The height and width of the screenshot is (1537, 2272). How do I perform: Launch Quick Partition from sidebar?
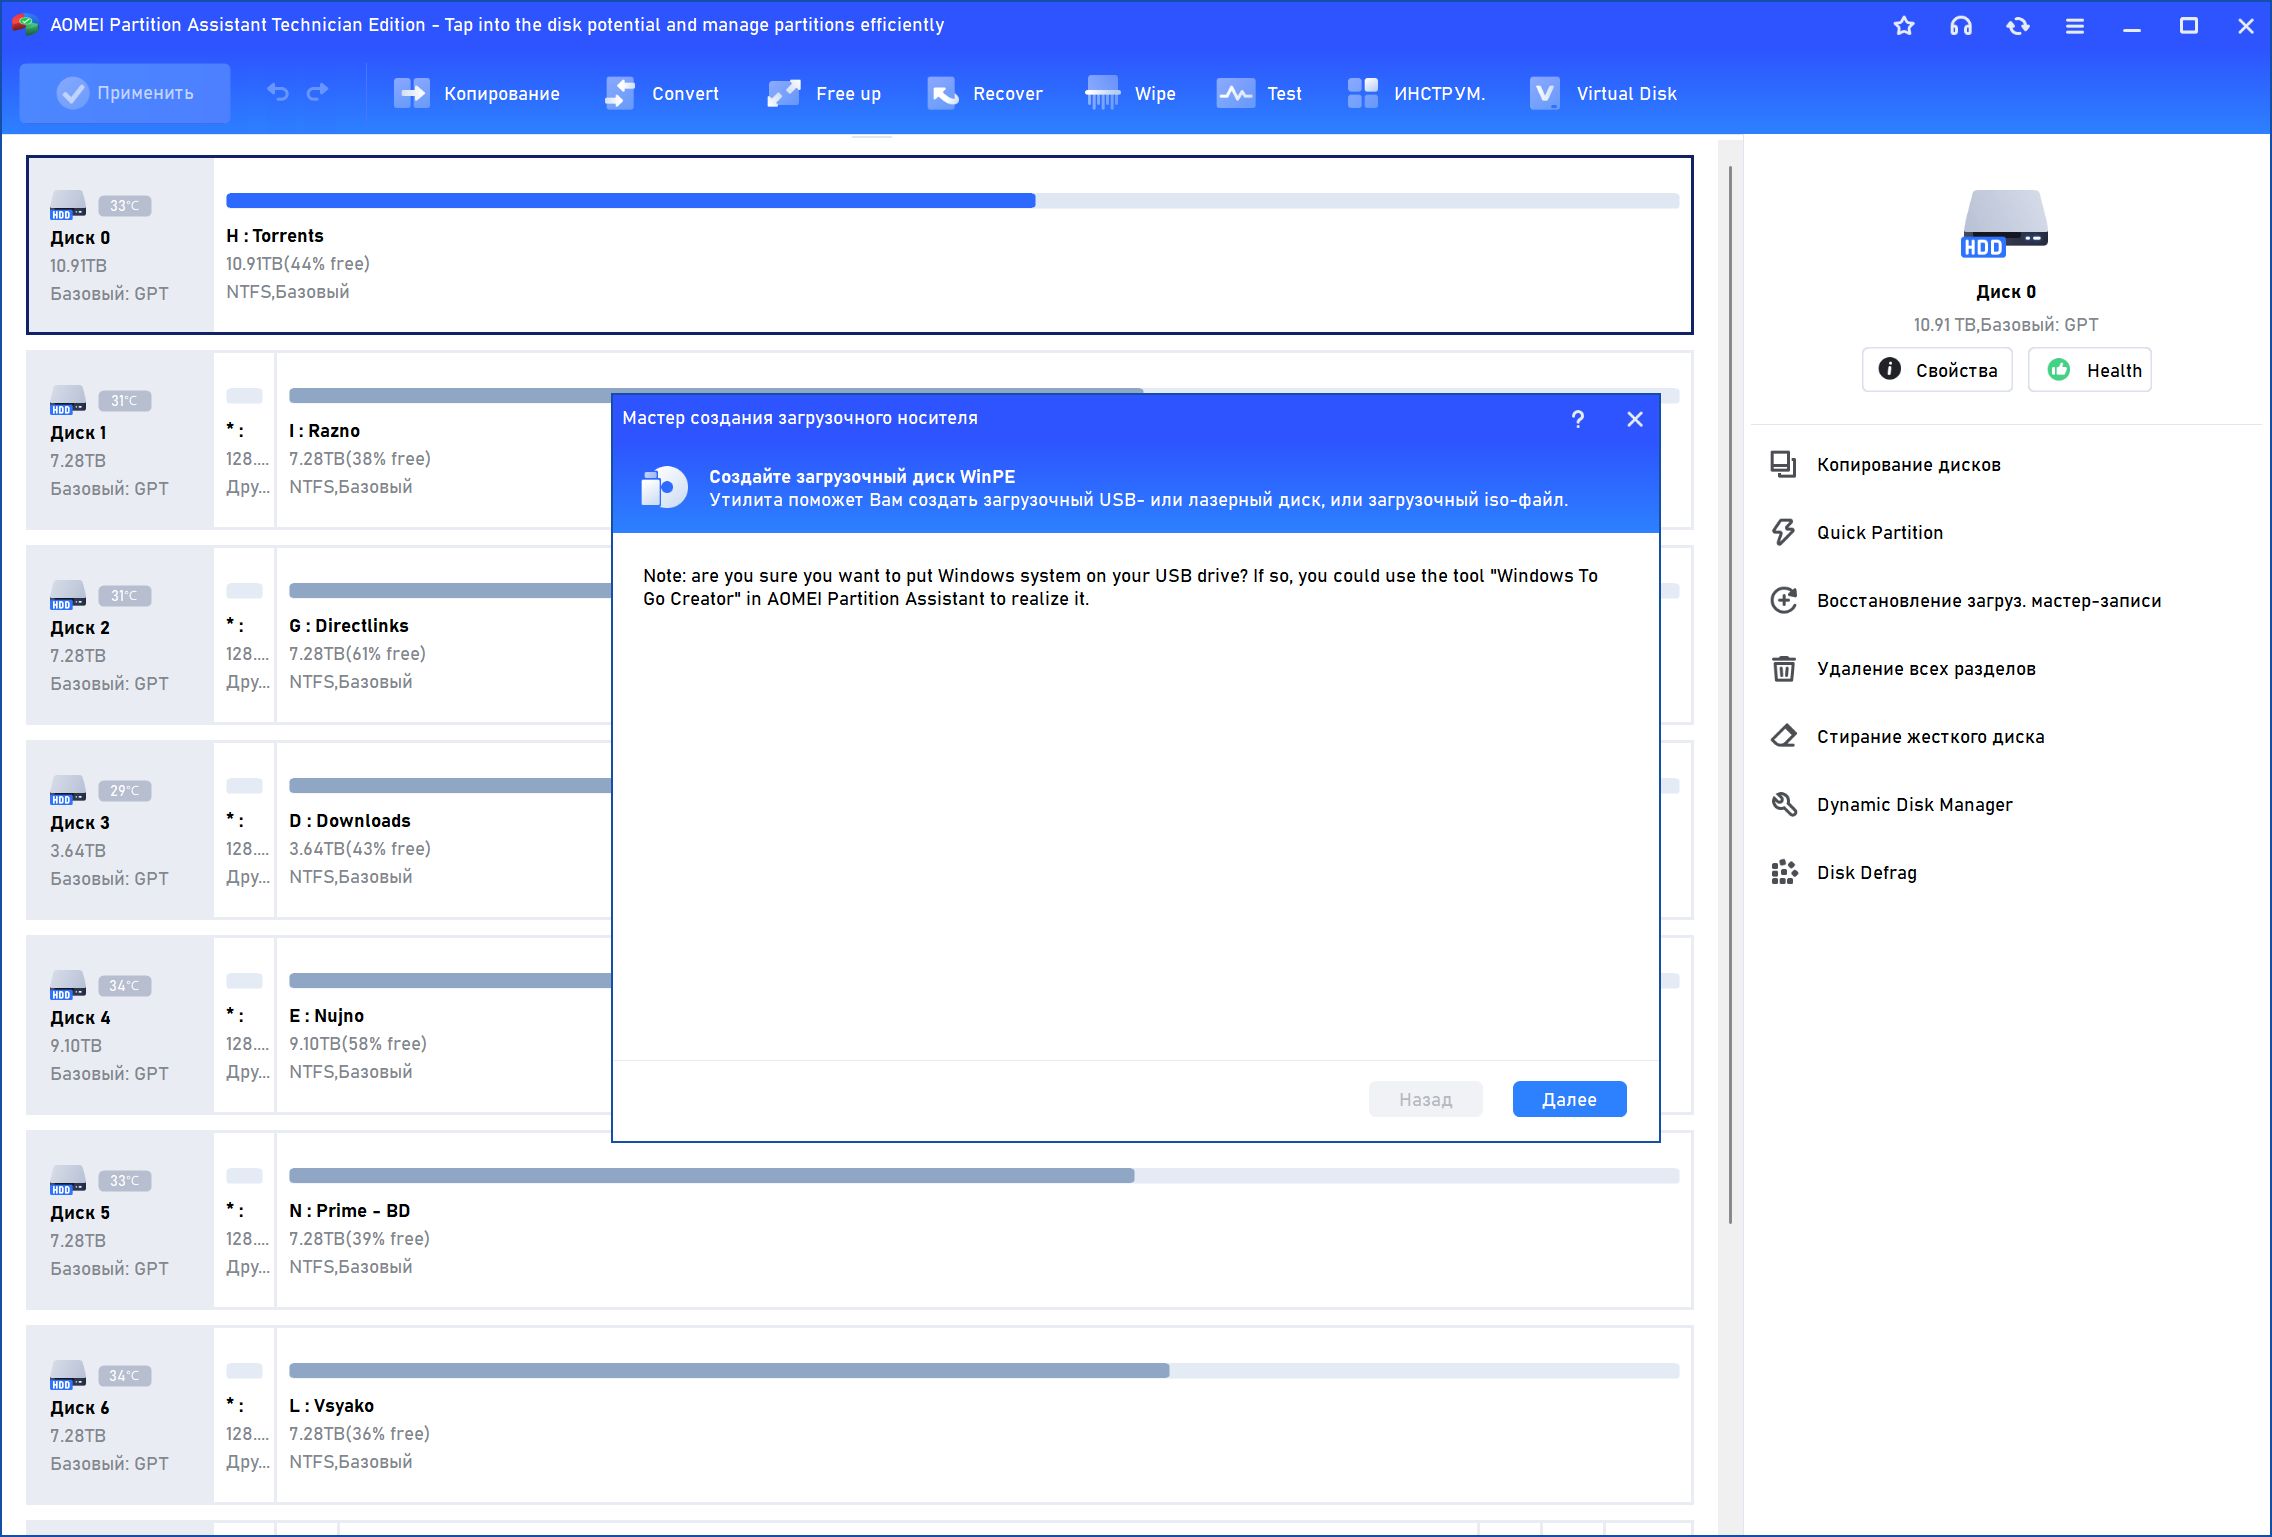pos(1879,533)
